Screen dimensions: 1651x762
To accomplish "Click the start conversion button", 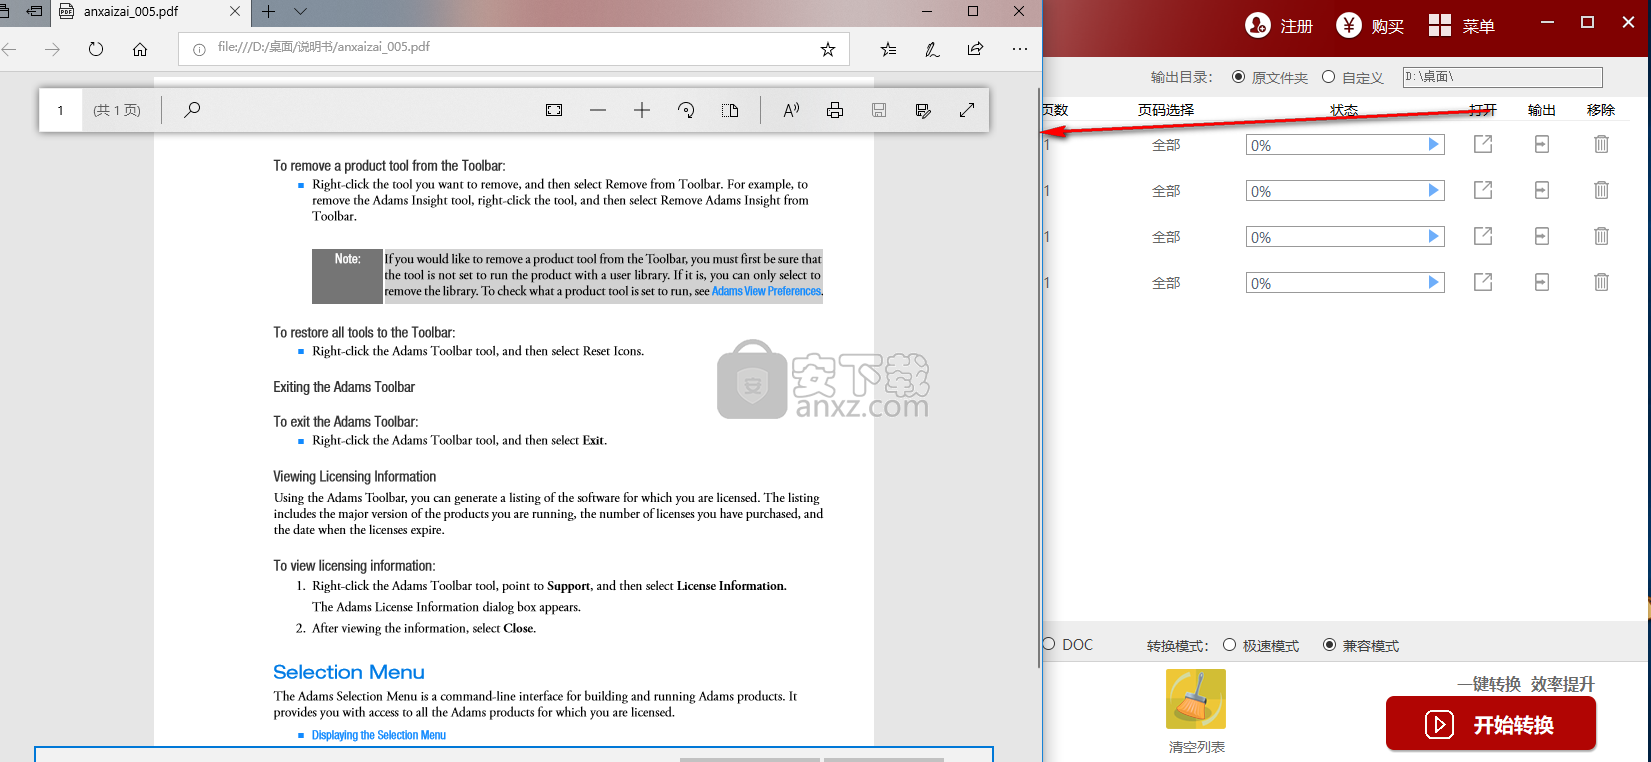I will point(1490,724).
